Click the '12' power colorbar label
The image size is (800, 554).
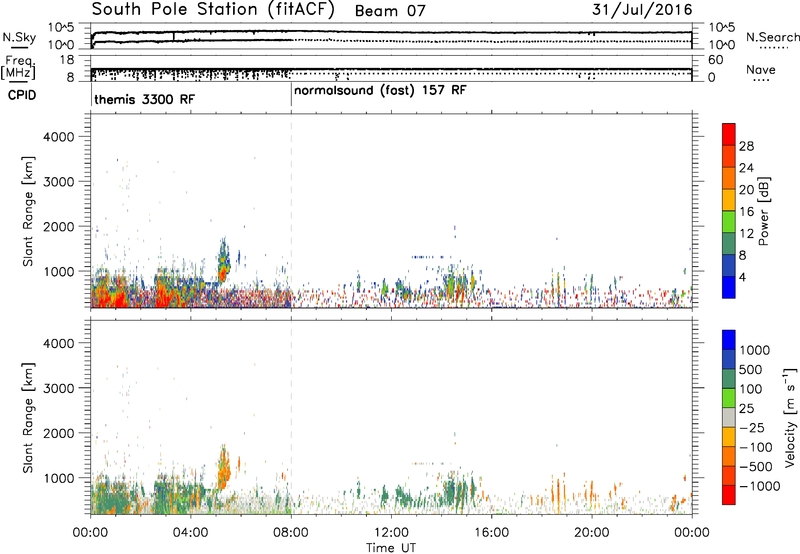746,234
